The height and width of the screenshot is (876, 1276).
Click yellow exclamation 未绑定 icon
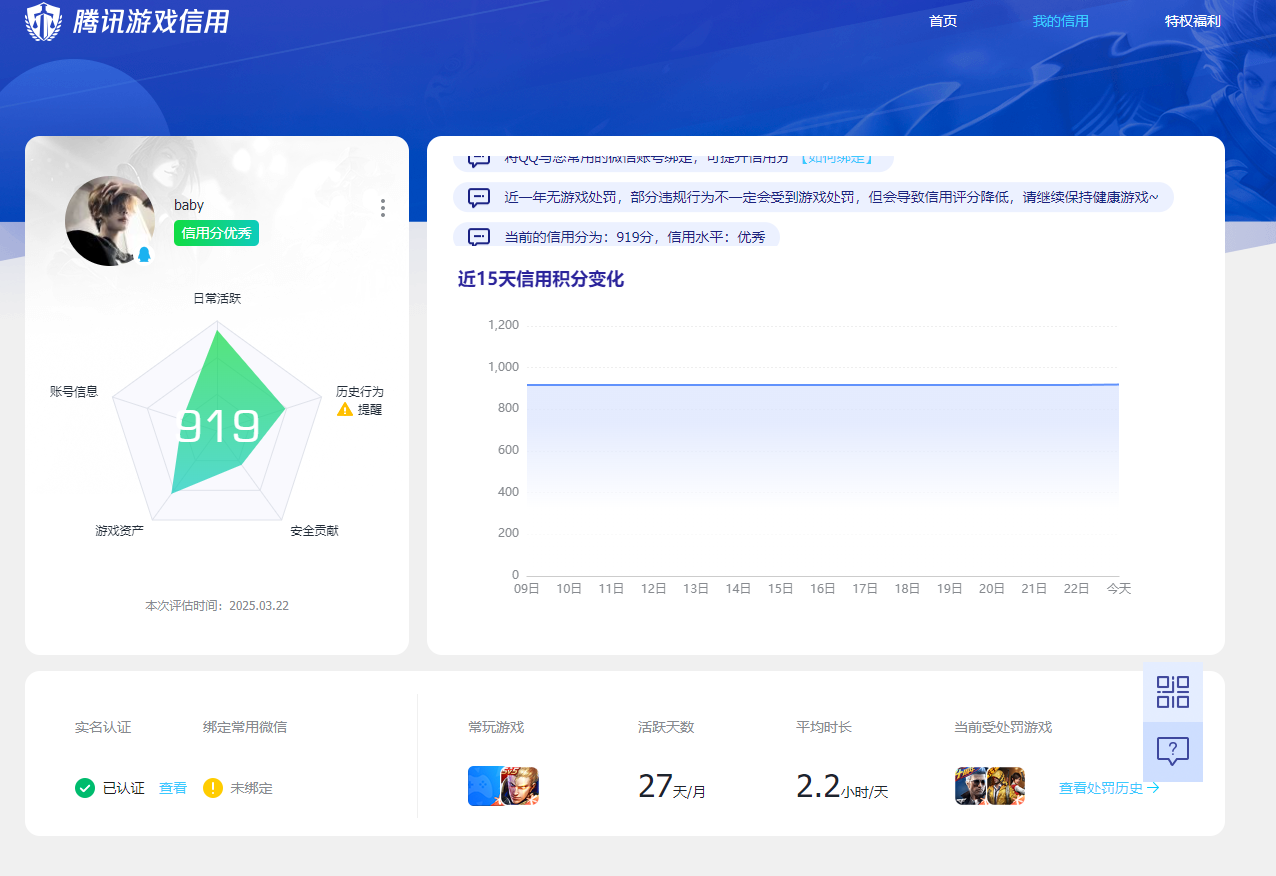click(x=213, y=788)
